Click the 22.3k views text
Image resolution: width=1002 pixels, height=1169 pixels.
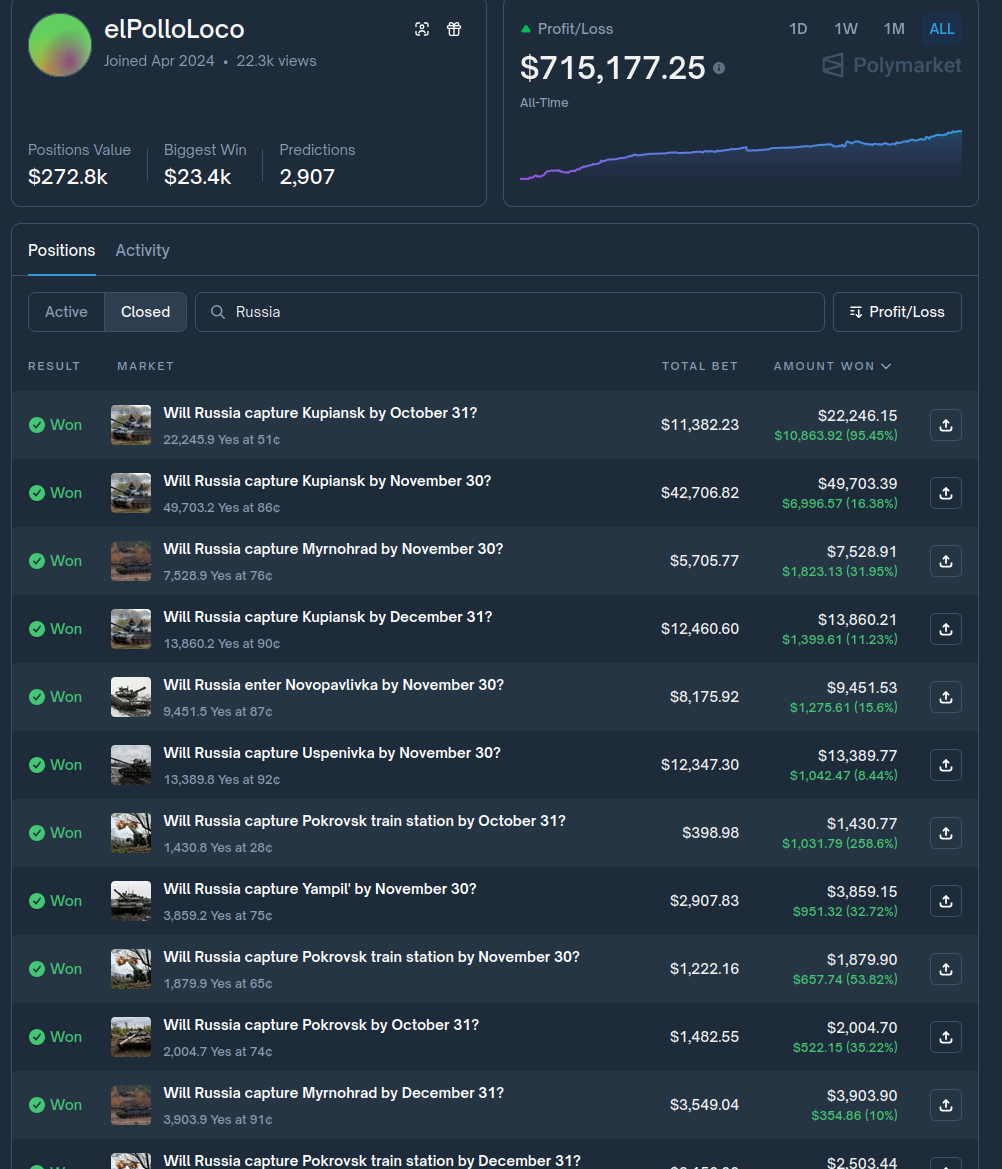click(276, 61)
